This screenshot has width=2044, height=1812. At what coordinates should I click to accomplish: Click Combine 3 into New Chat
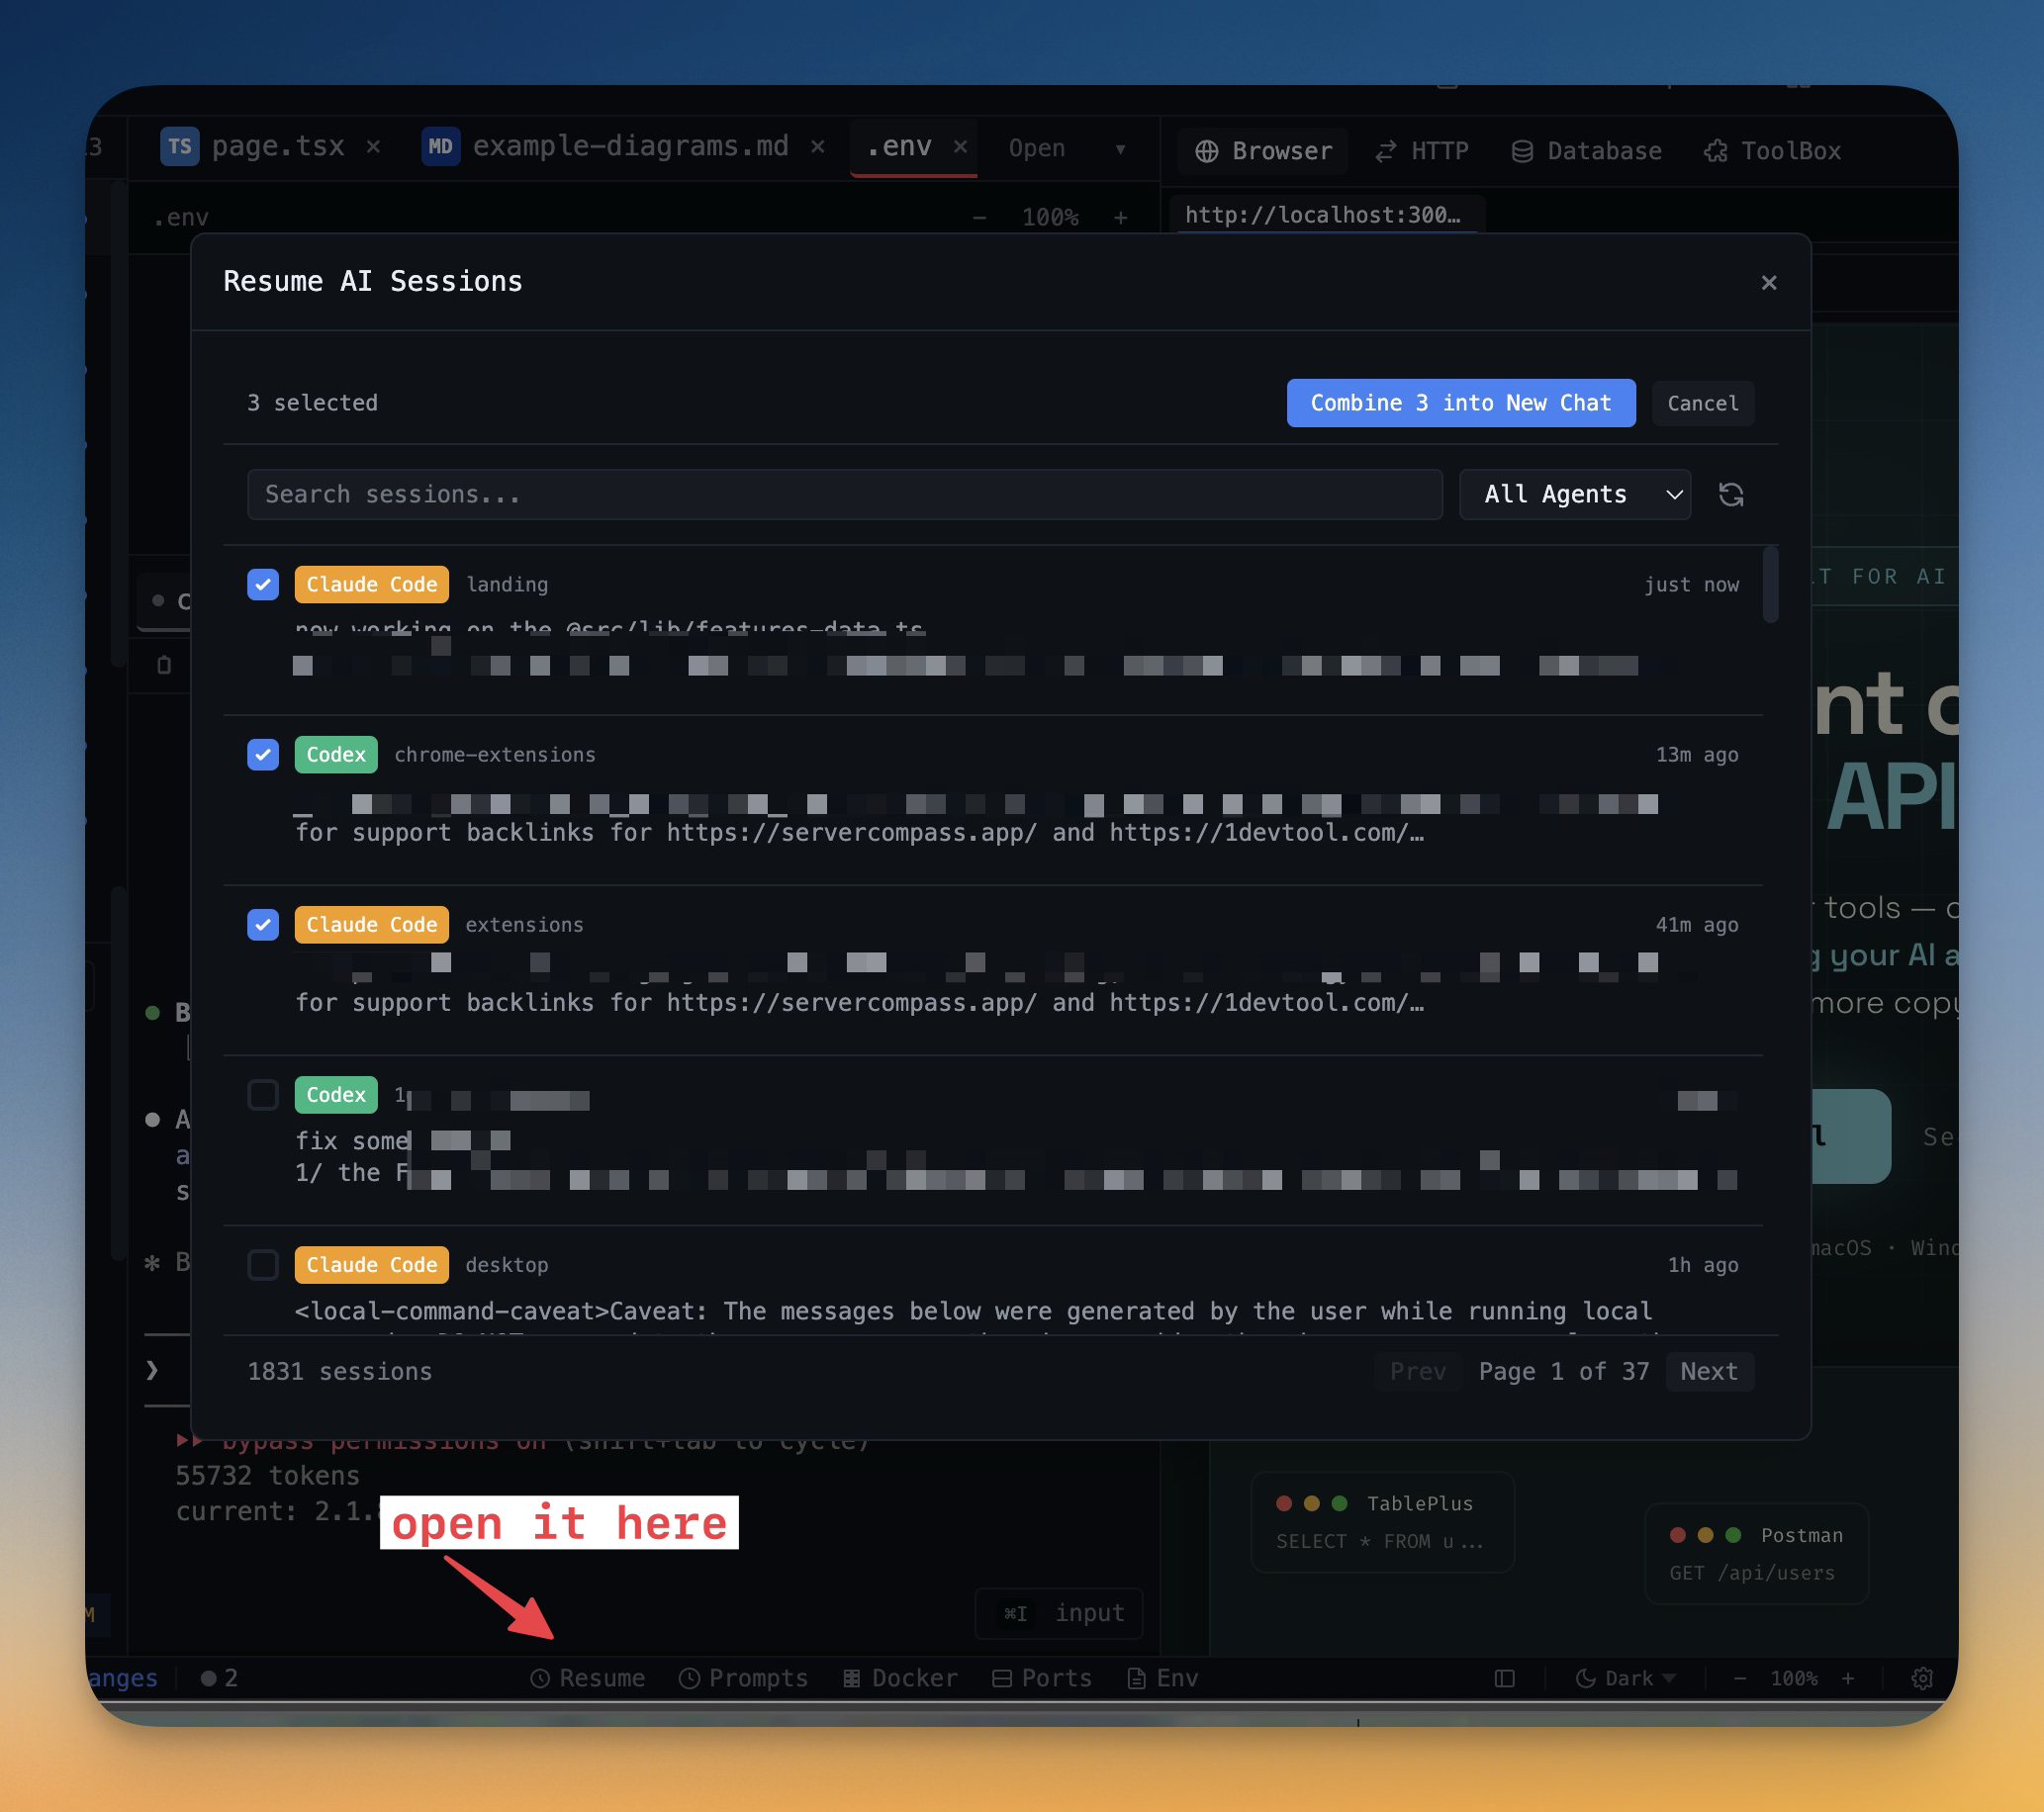coord(1460,403)
